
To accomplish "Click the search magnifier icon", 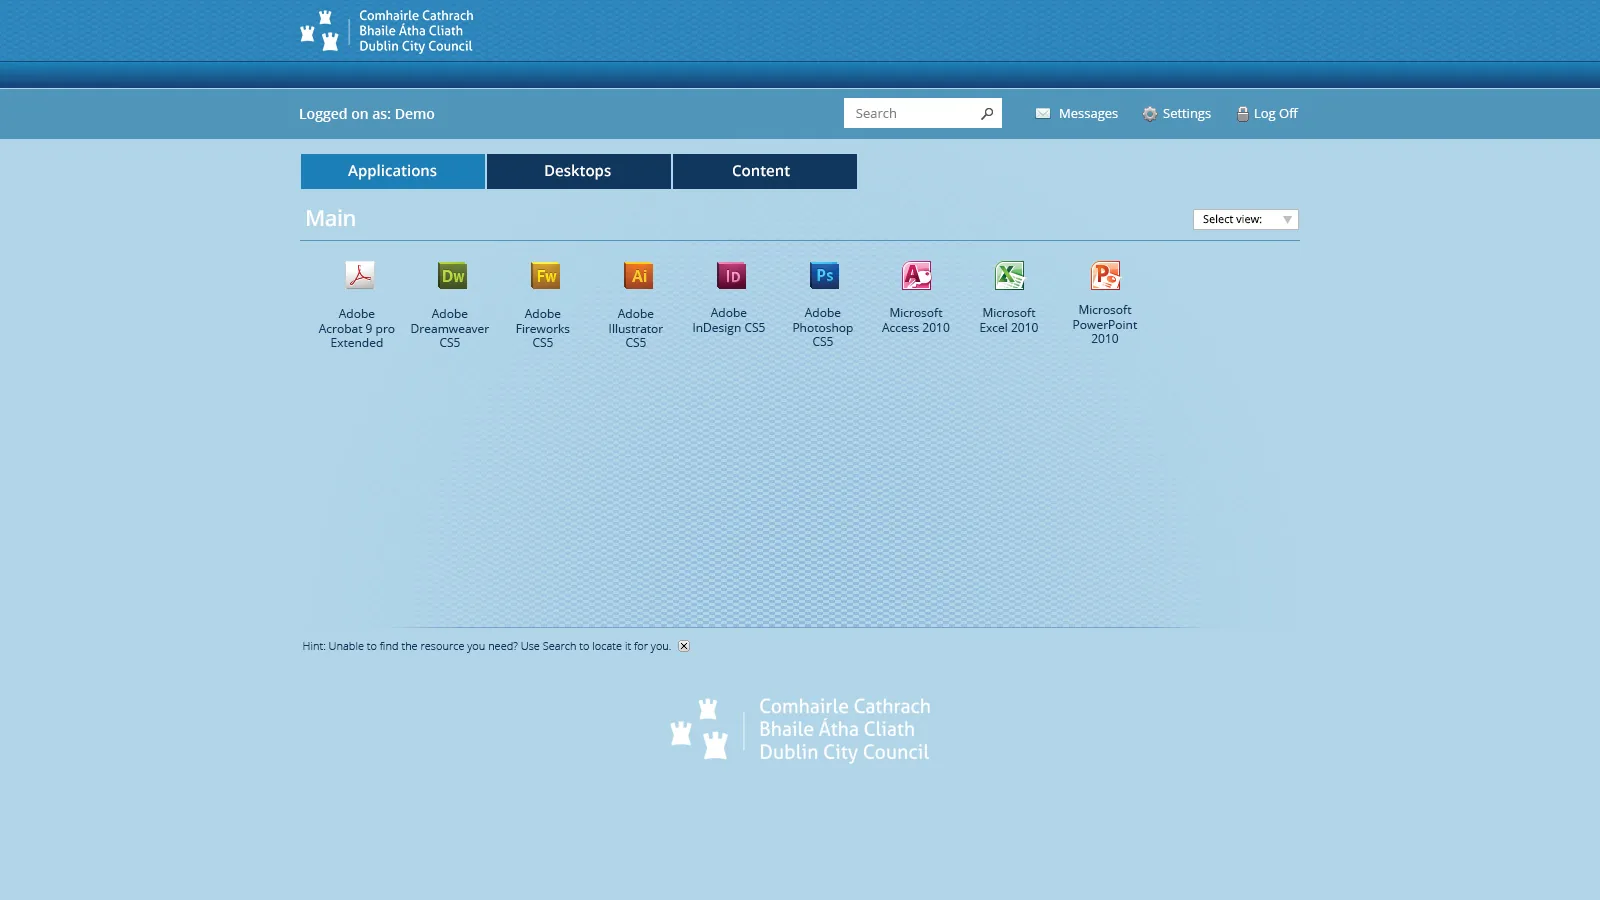I will tap(987, 113).
